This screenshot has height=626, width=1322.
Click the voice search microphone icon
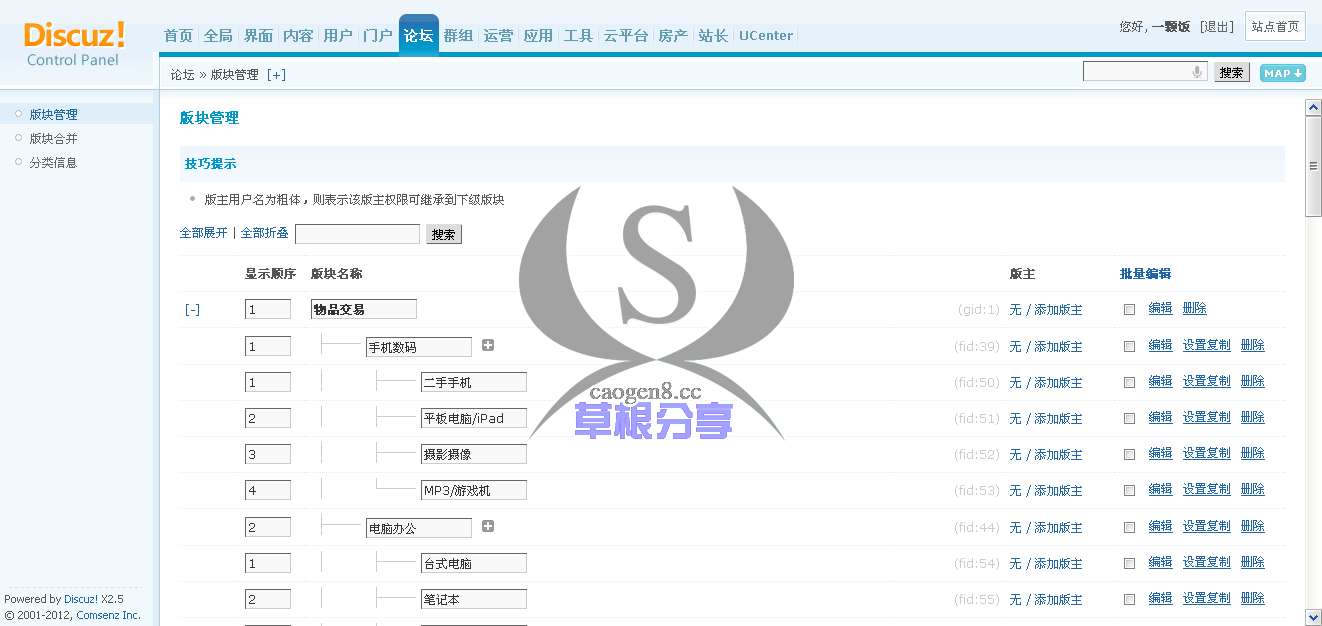[x=1199, y=71]
